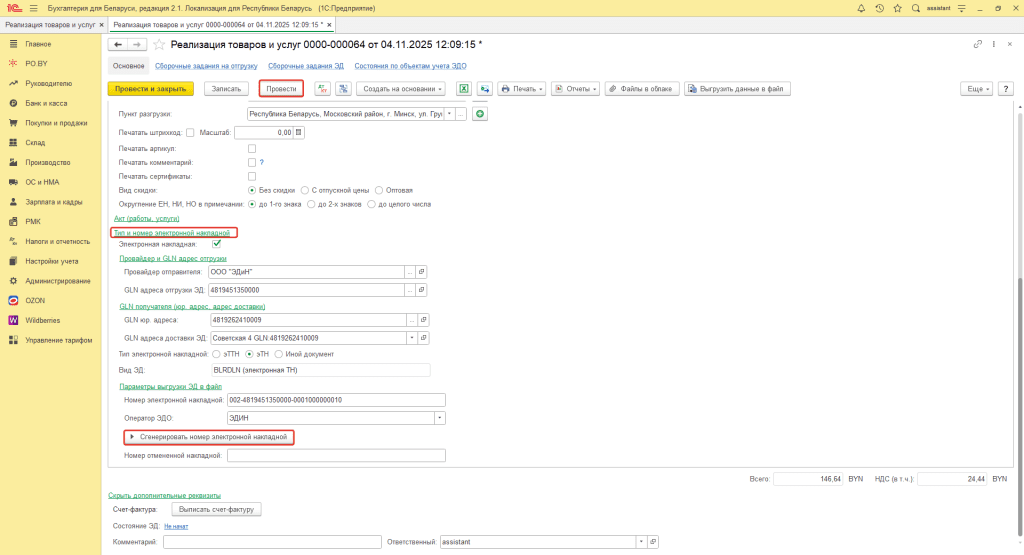Click the Дт/Кт postings icon
The height and width of the screenshot is (555, 1024).
322,89
